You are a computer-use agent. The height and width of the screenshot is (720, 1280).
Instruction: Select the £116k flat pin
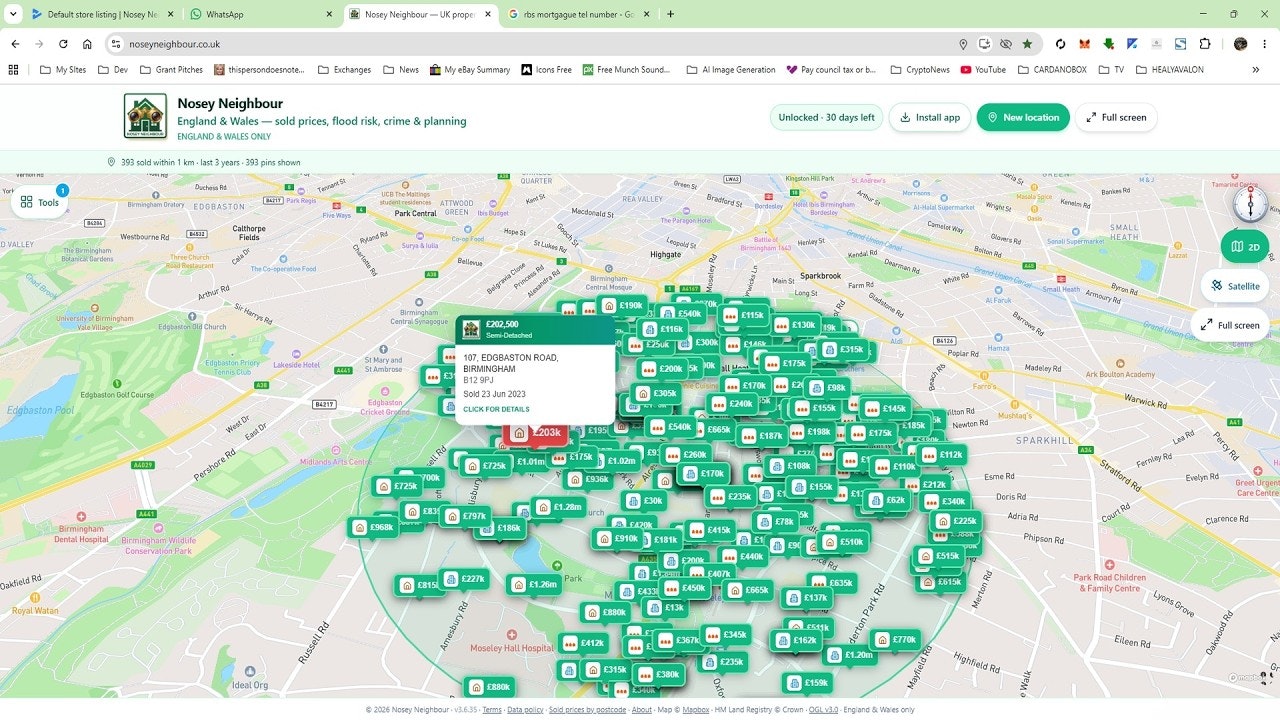pos(663,329)
